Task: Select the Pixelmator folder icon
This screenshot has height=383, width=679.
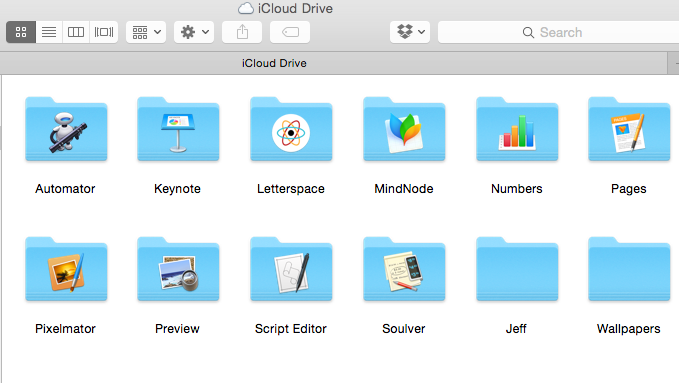Action: pos(66,269)
